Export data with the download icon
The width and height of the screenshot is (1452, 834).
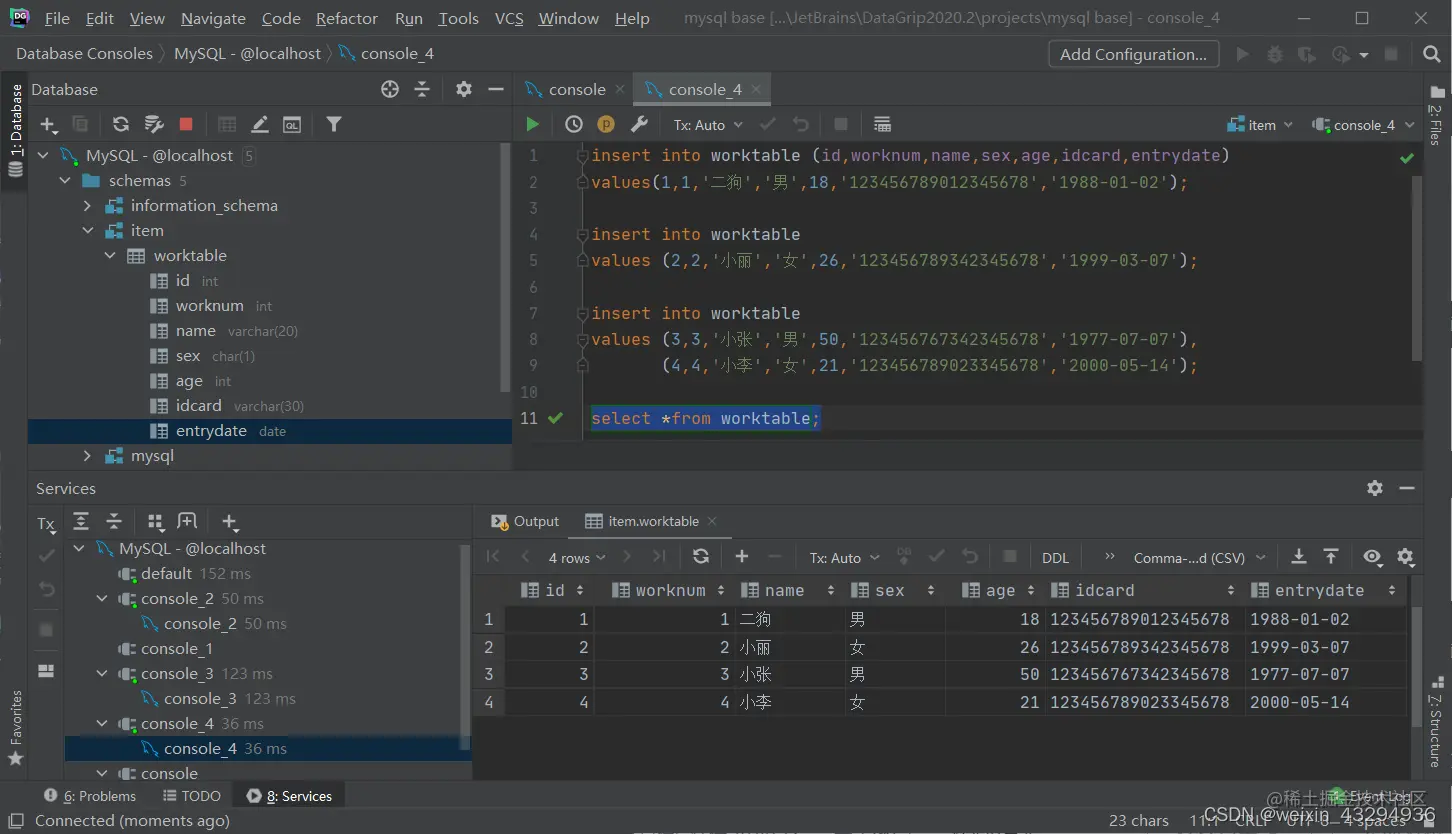1298,557
